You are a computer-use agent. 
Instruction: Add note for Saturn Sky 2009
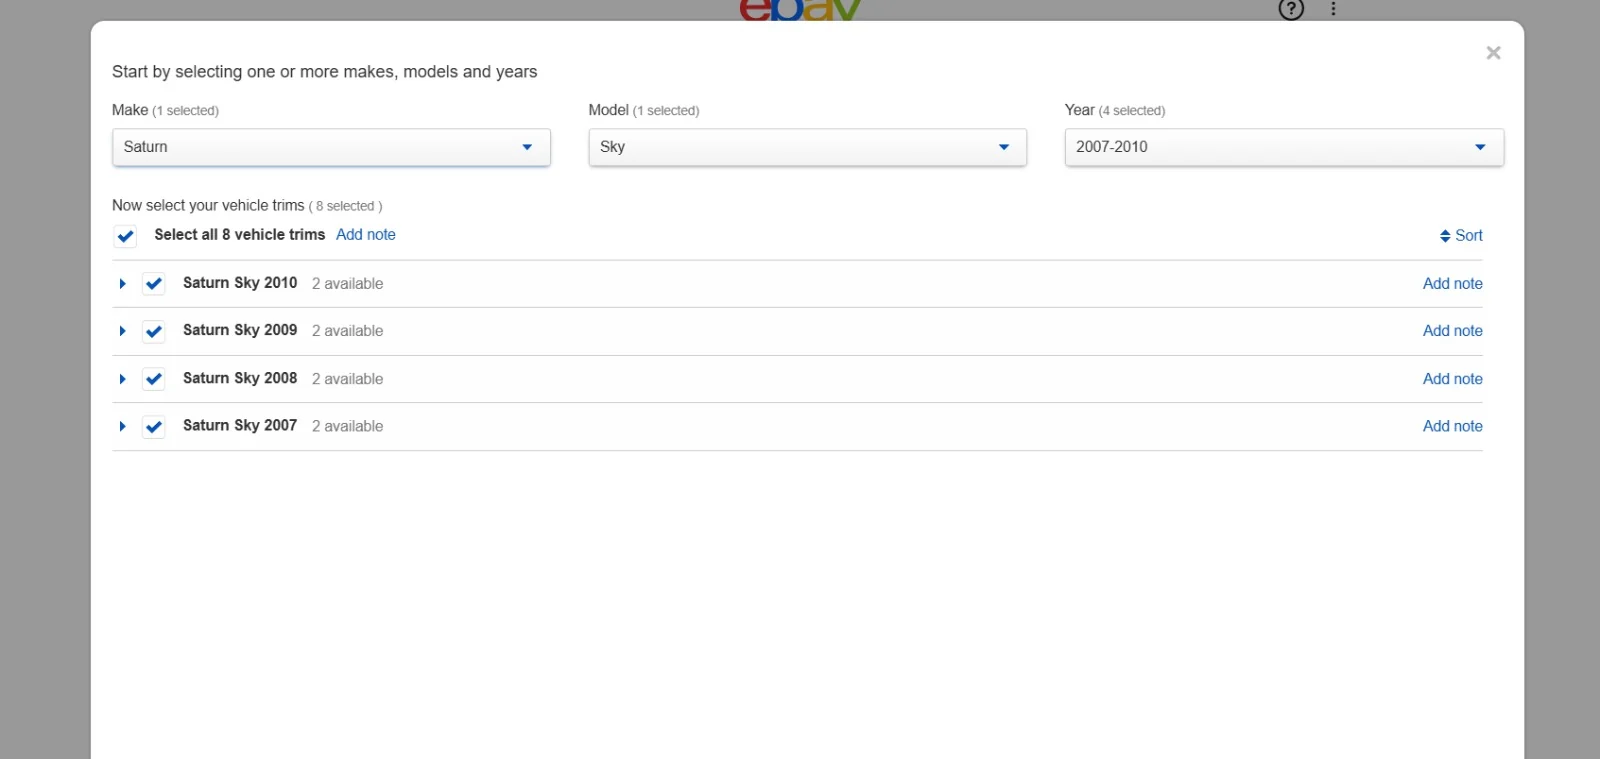coord(1453,331)
